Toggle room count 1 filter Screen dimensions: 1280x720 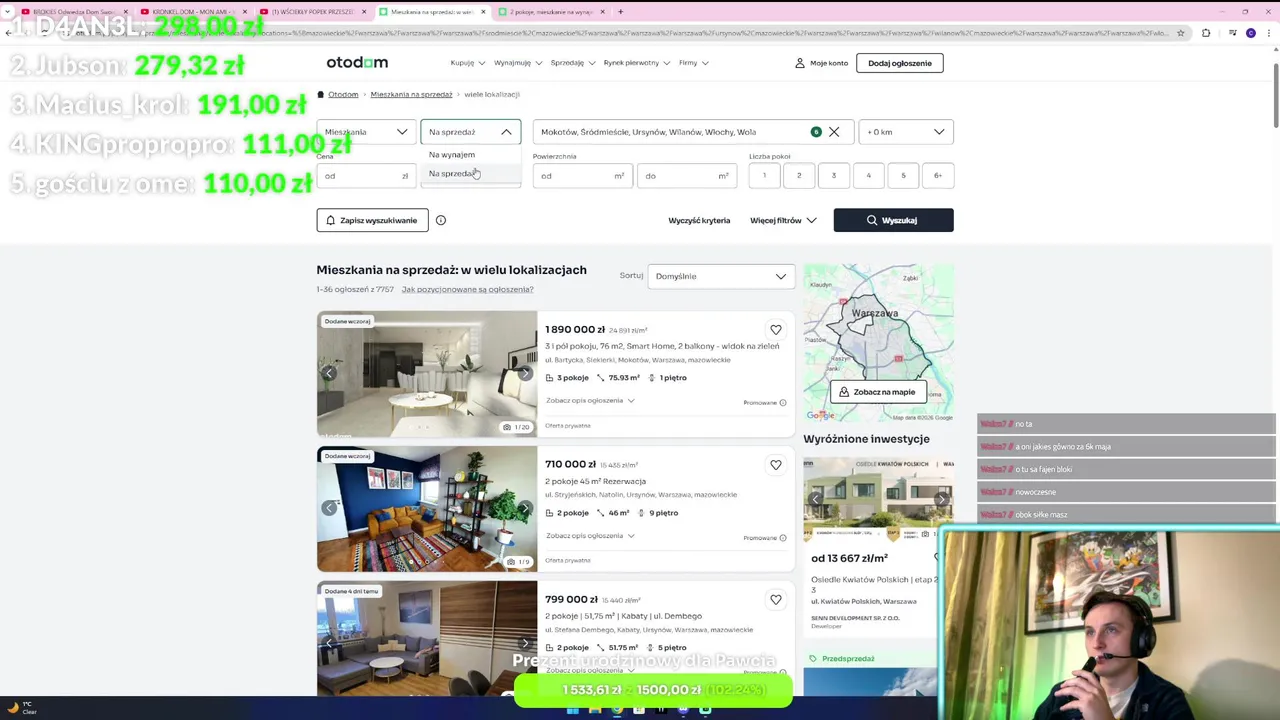[764, 176]
